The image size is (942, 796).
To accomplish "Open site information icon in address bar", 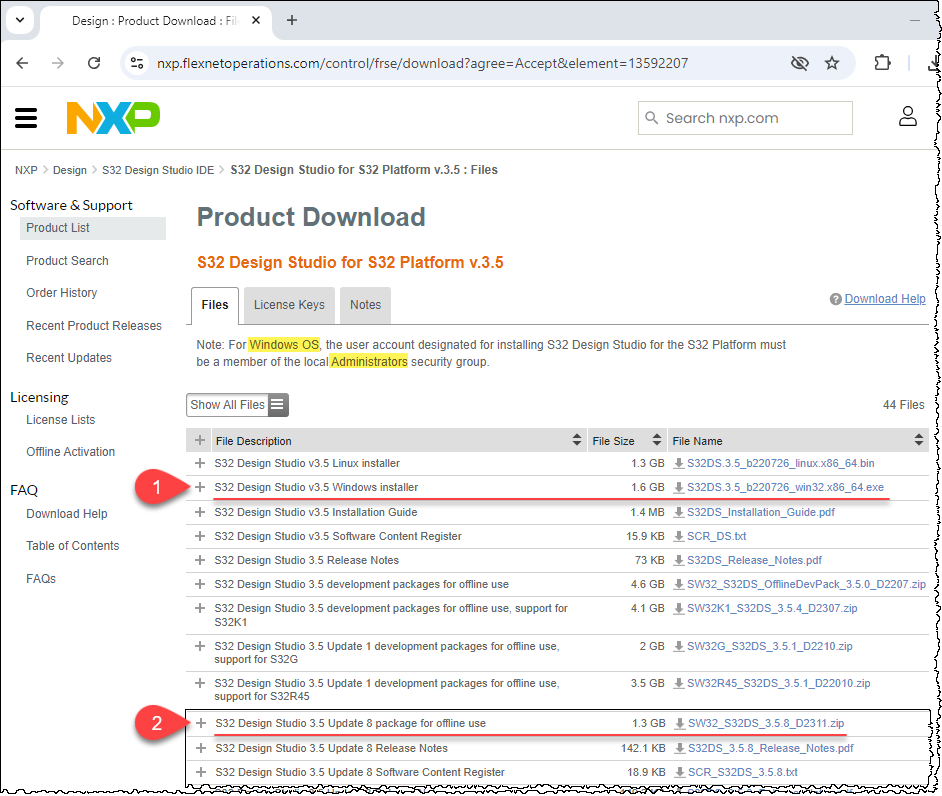I will [137, 63].
